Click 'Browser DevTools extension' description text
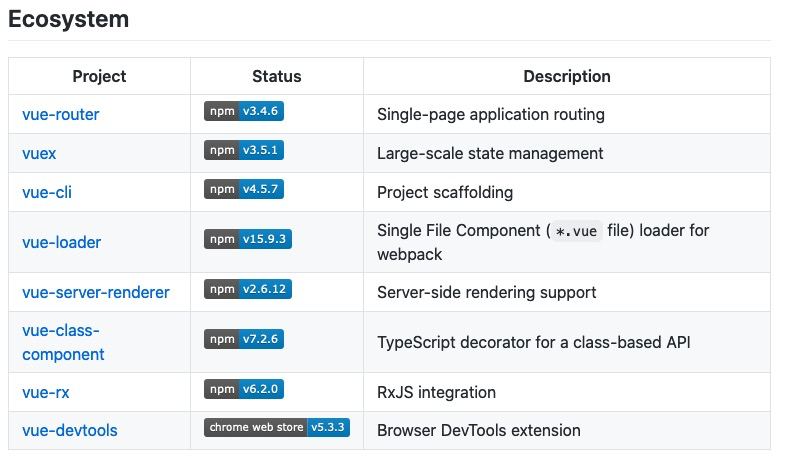 coord(479,430)
